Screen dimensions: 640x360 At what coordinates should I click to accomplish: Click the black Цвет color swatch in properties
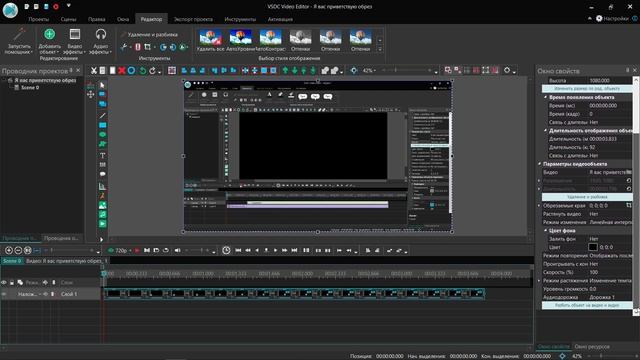click(593, 247)
